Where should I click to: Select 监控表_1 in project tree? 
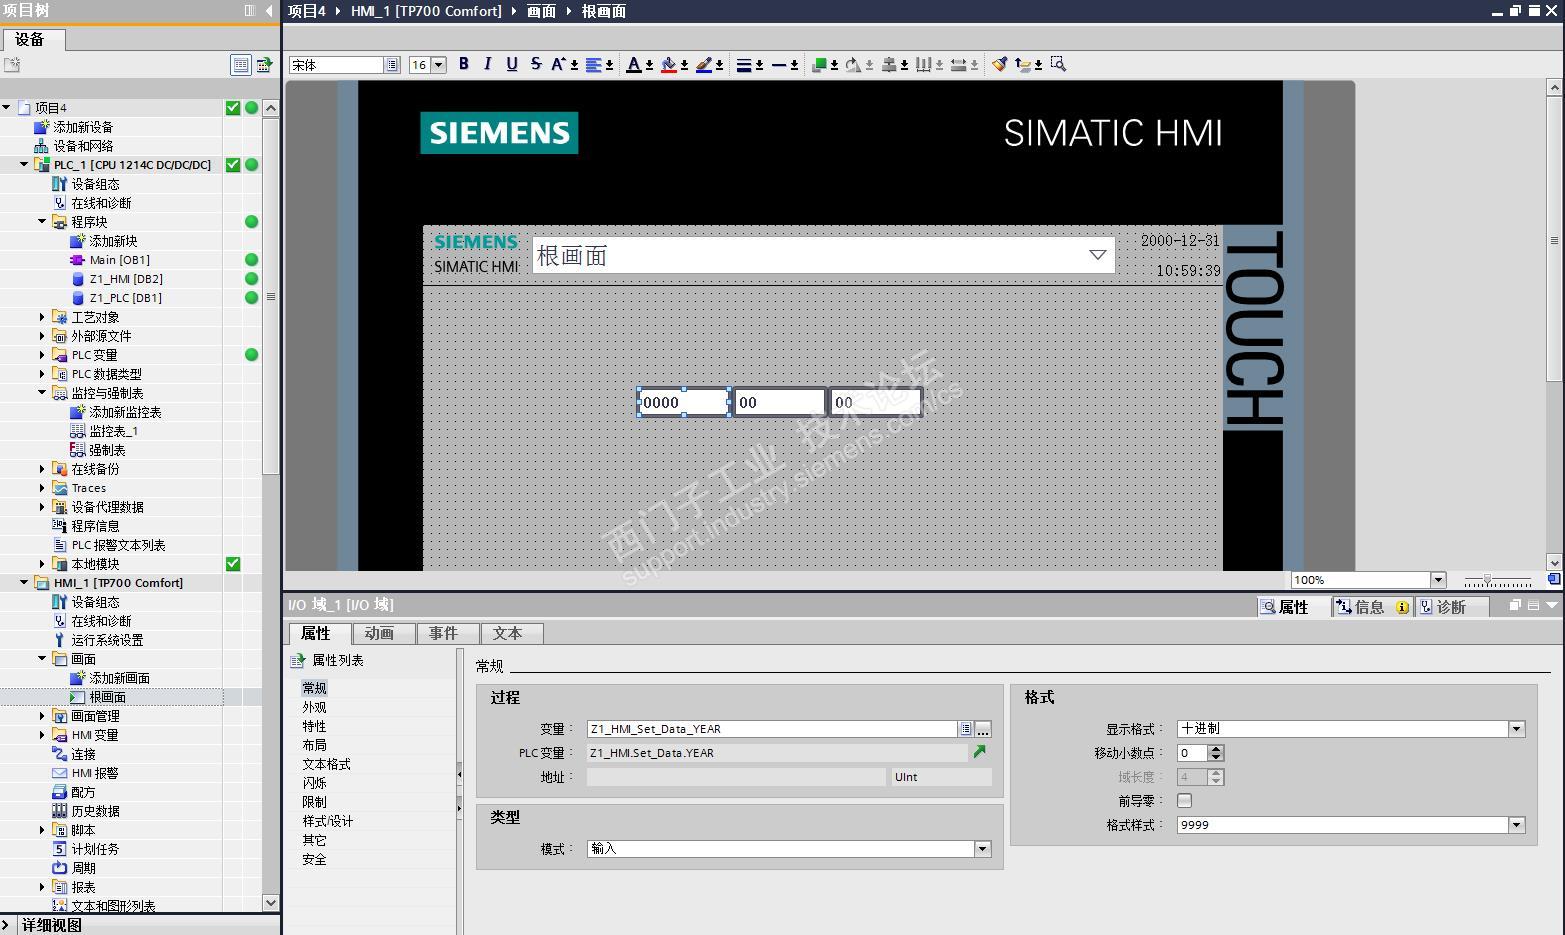point(113,431)
